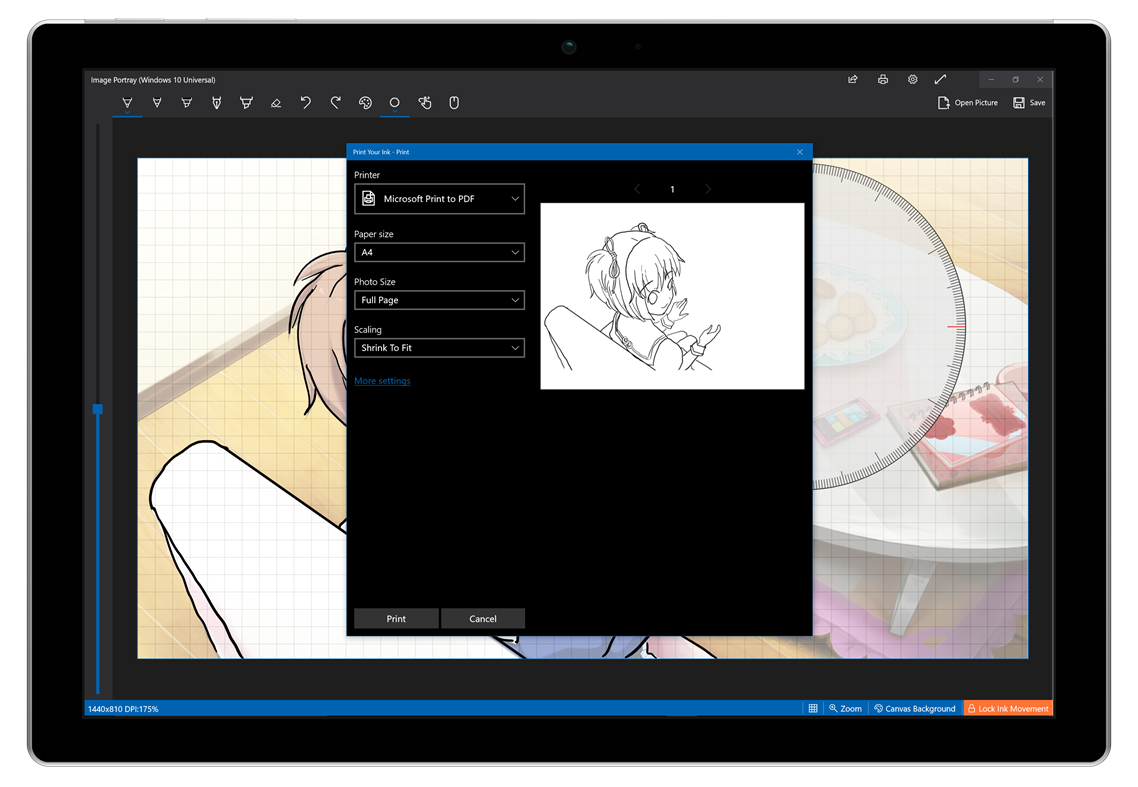Select the eraser tool in the toolbar

pyautogui.click(x=277, y=102)
